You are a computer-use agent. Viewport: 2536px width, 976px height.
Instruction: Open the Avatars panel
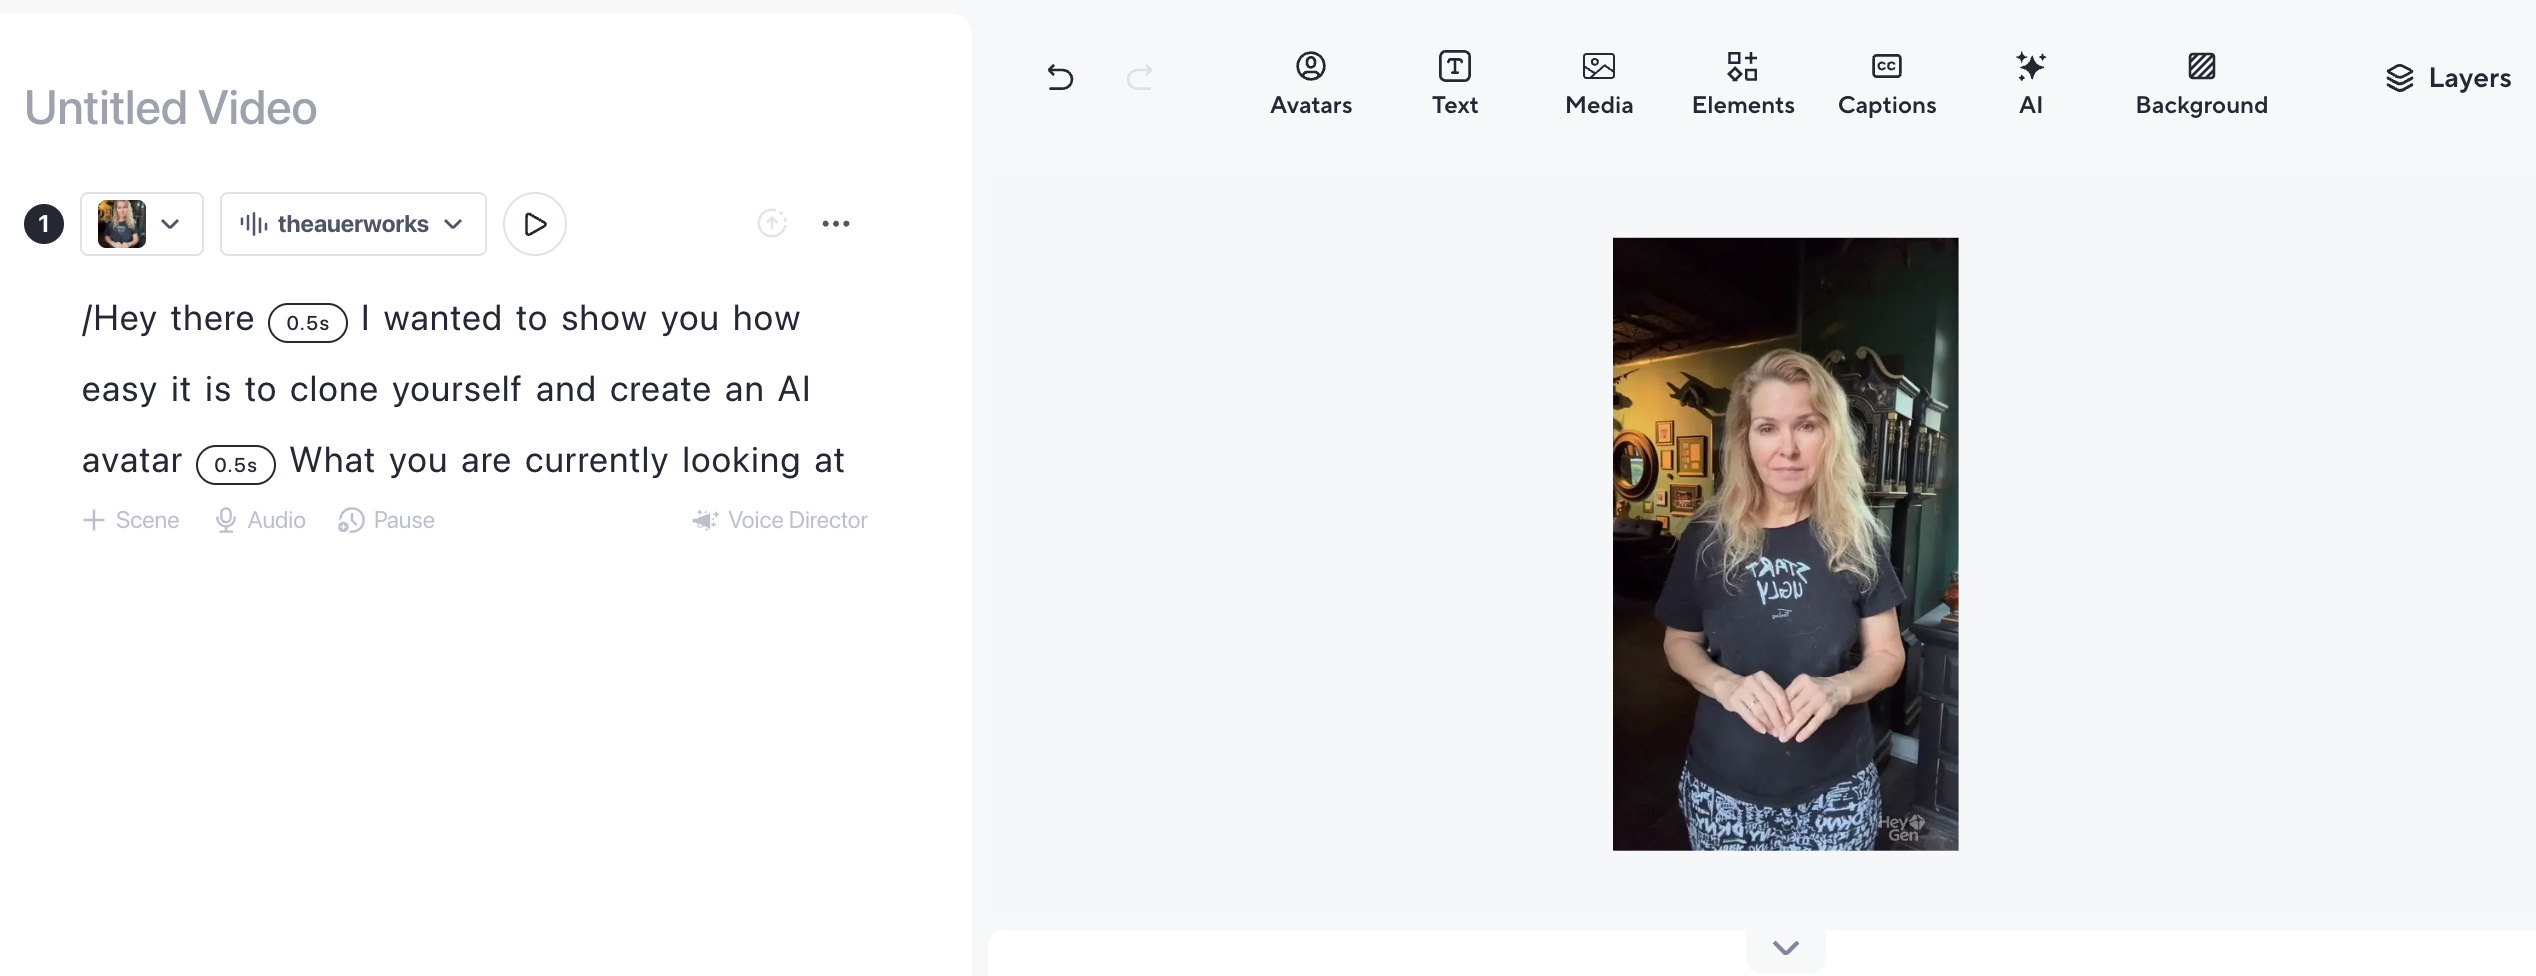1310,84
